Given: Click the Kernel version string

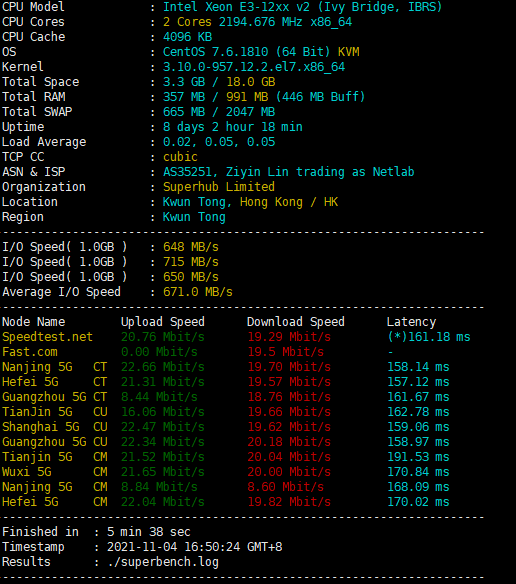Looking at the screenshot, I should coord(254,67).
